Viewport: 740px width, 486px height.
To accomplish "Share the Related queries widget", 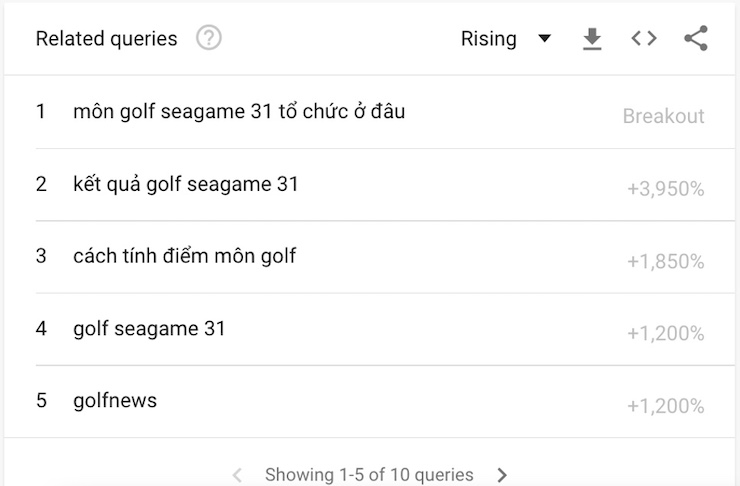I will (696, 38).
